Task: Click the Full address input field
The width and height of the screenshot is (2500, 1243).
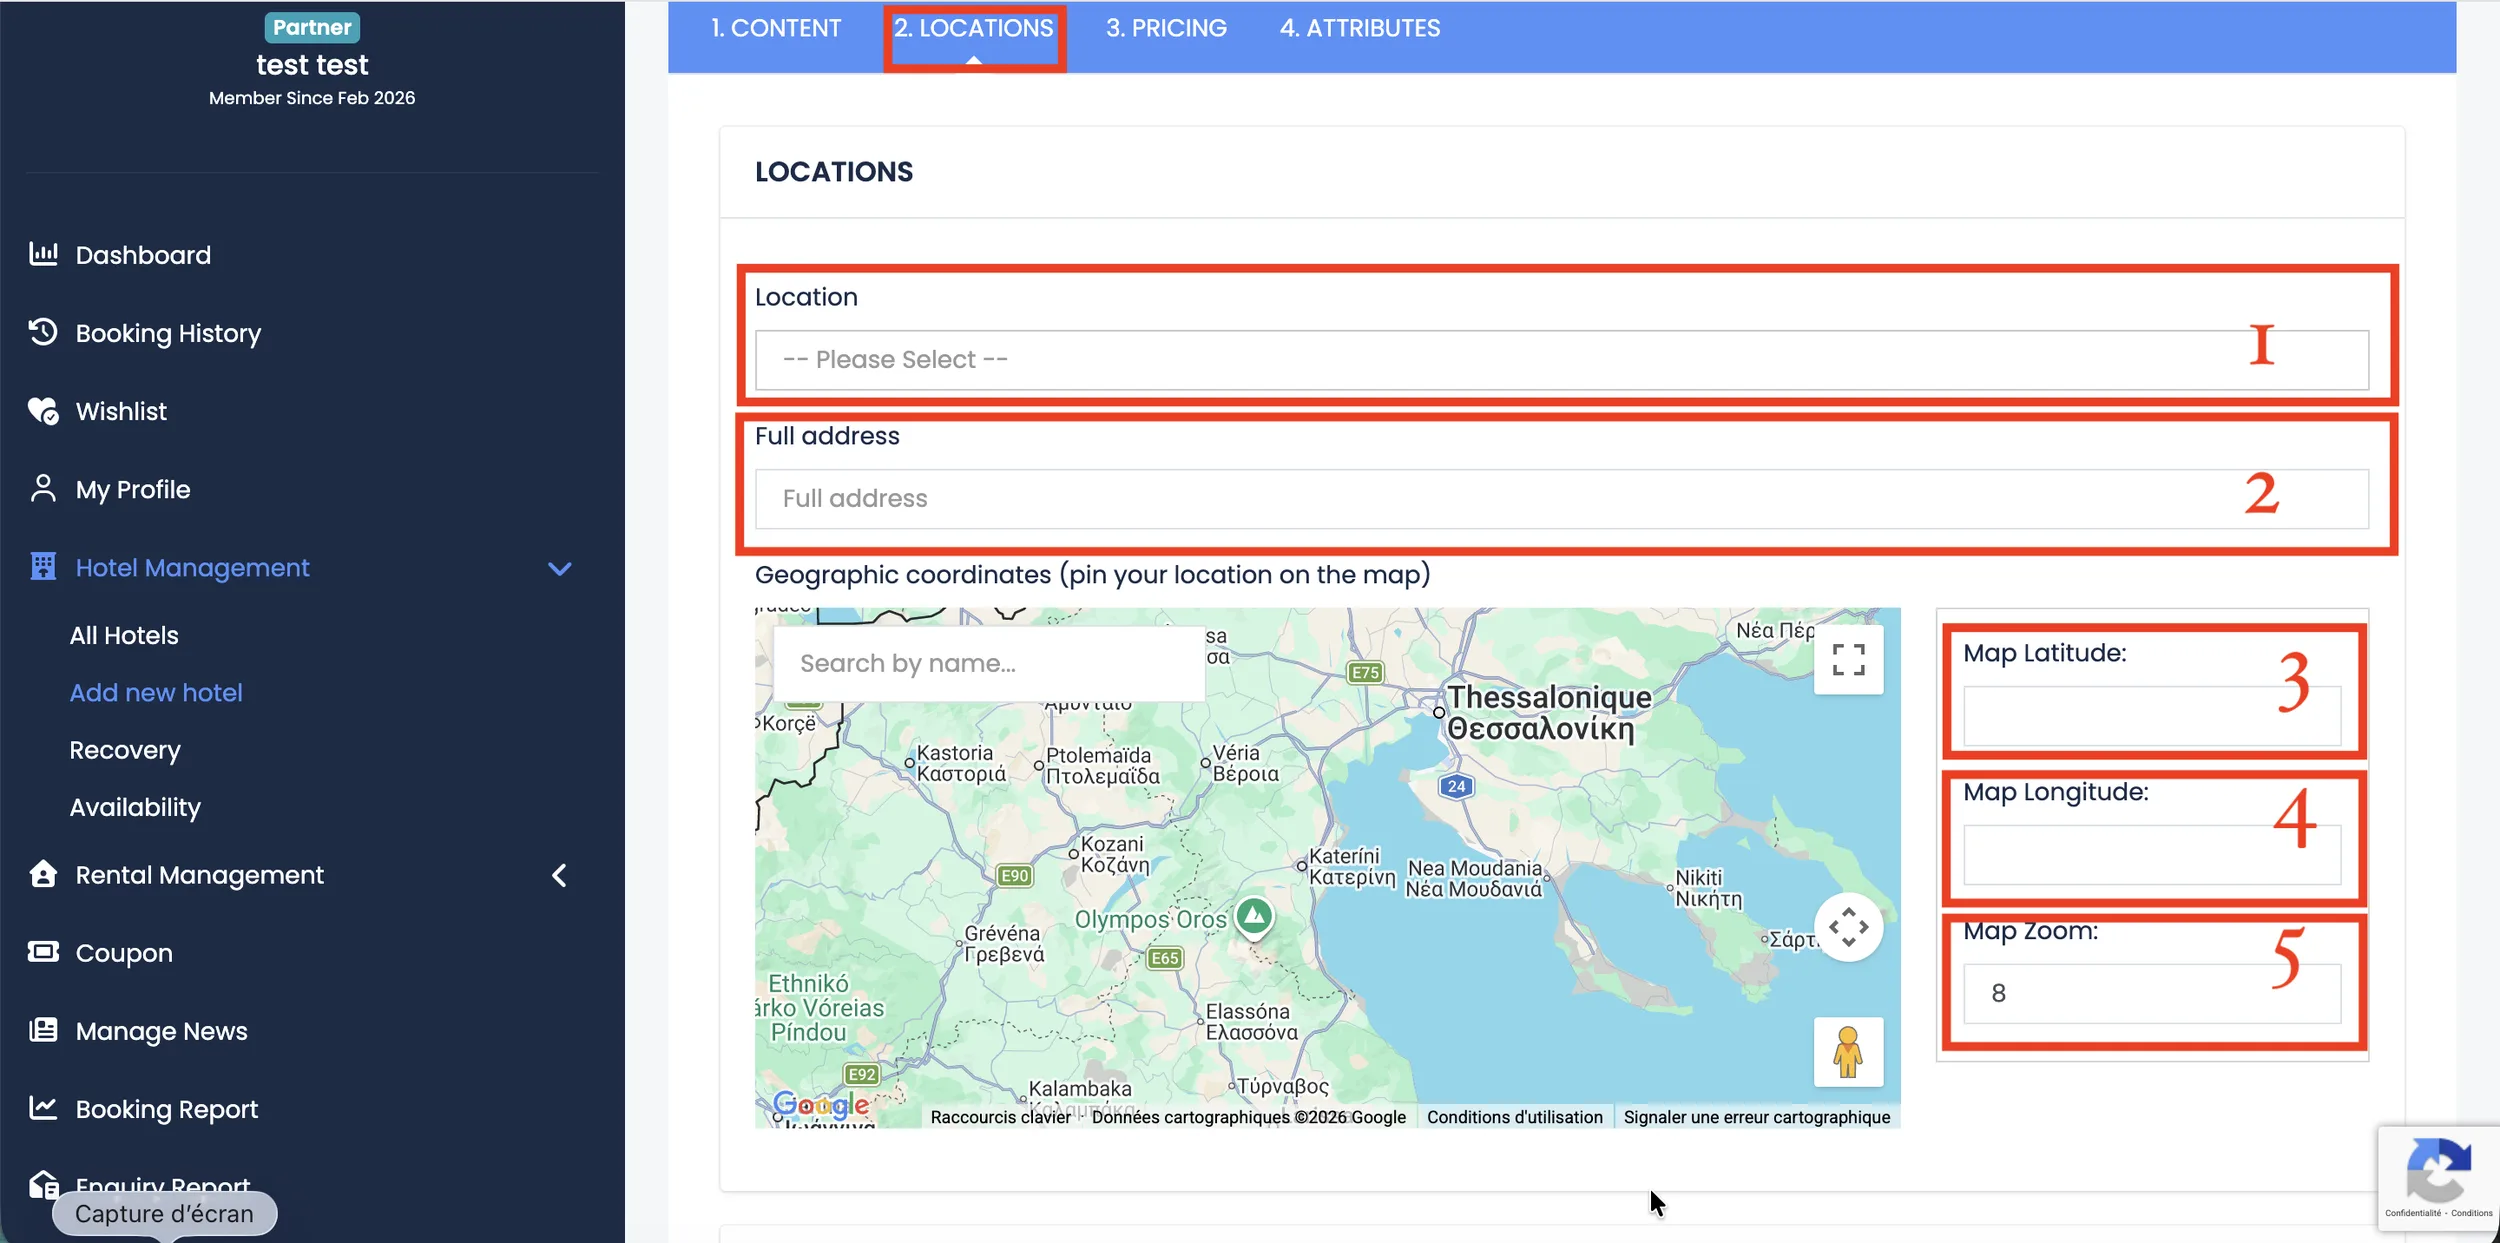Action: [x=1560, y=499]
